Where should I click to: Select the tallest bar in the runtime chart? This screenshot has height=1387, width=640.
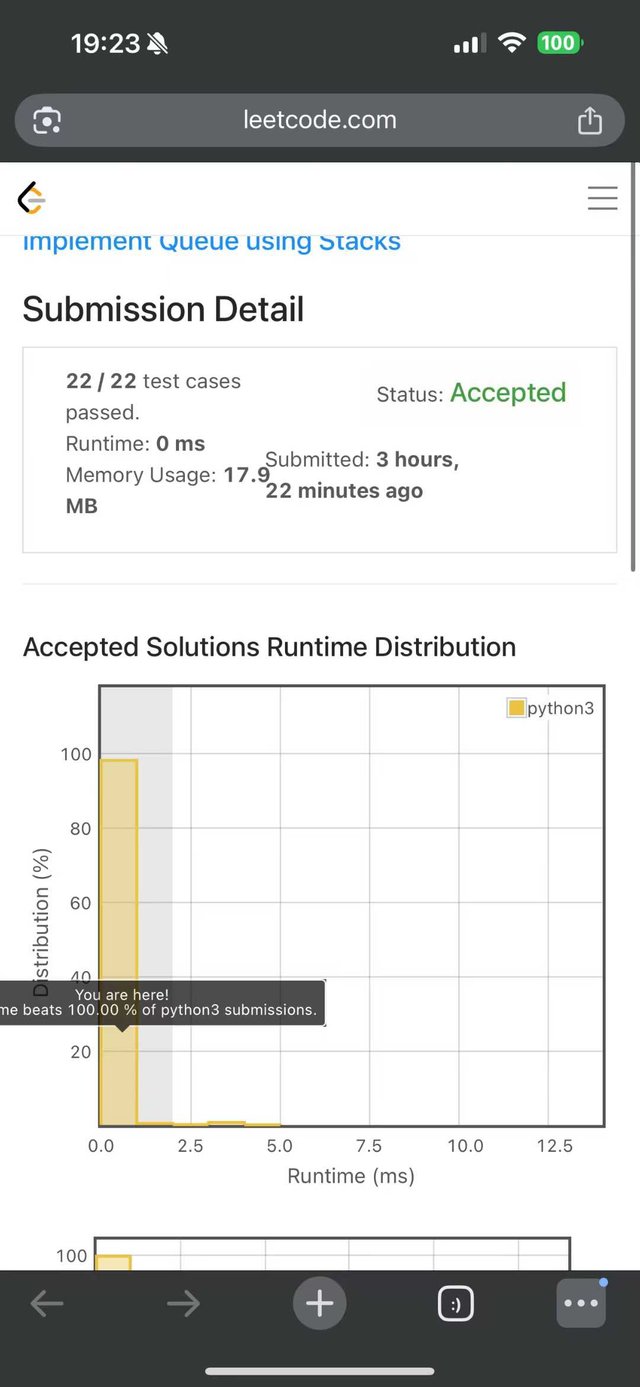[118, 940]
